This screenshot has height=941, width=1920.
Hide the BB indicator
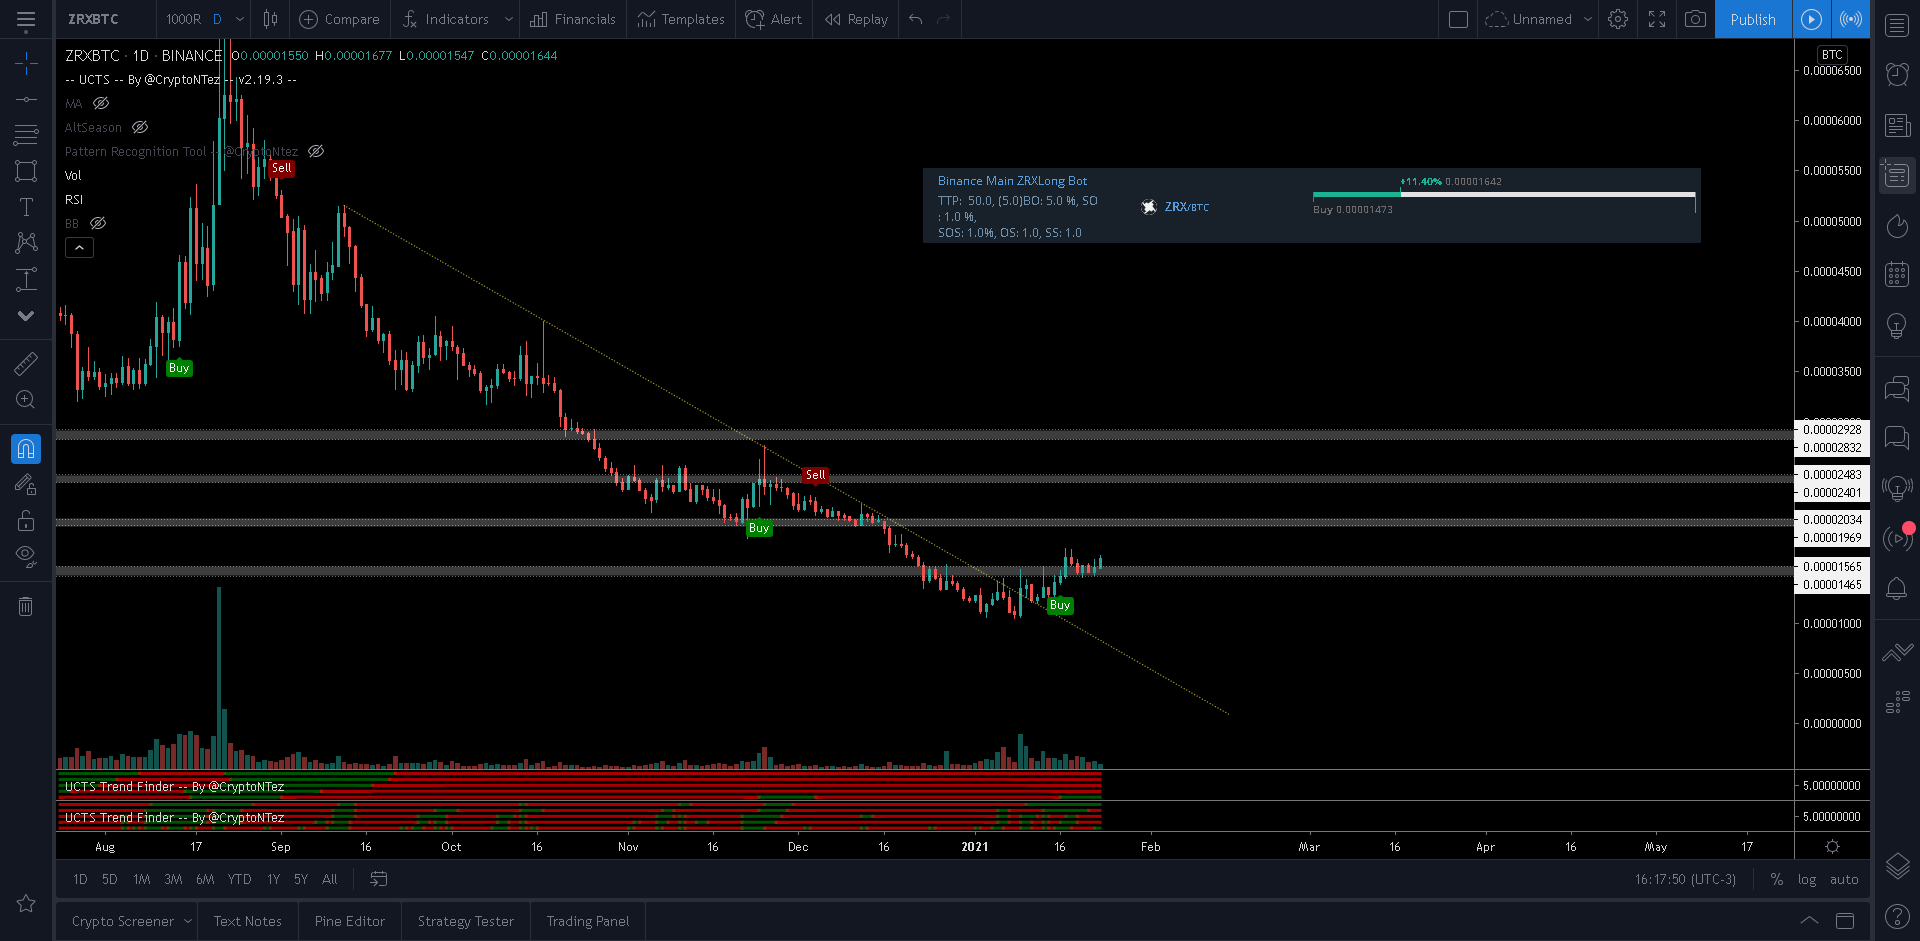click(x=97, y=223)
